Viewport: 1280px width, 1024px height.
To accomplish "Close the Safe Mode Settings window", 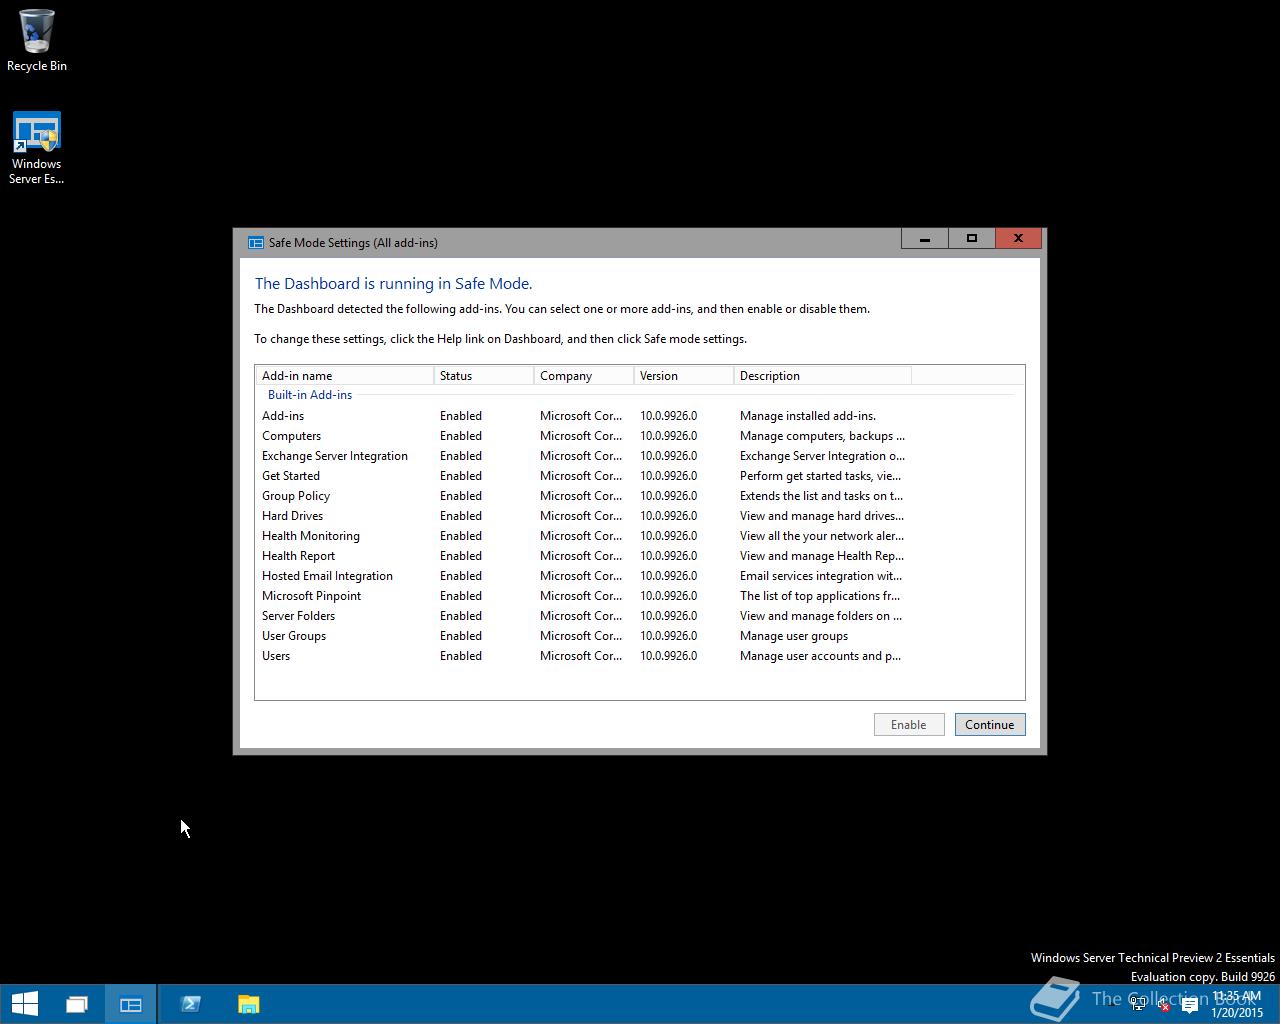I will (x=1018, y=238).
